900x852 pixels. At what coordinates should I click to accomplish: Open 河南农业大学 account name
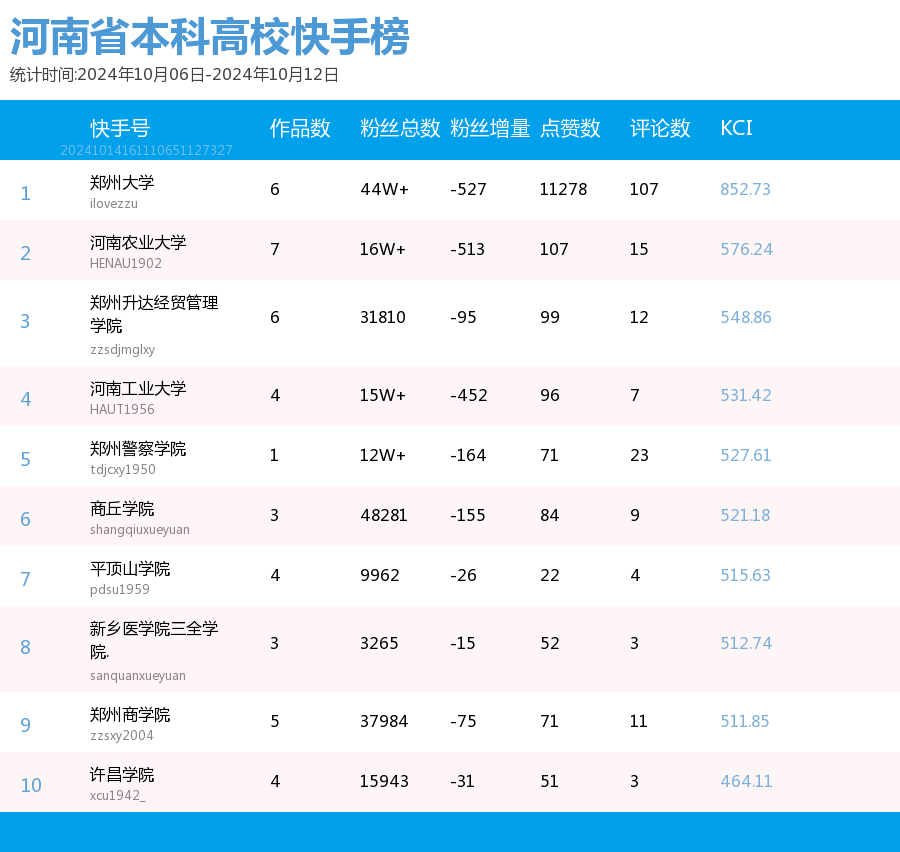pyautogui.click(x=138, y=242)
